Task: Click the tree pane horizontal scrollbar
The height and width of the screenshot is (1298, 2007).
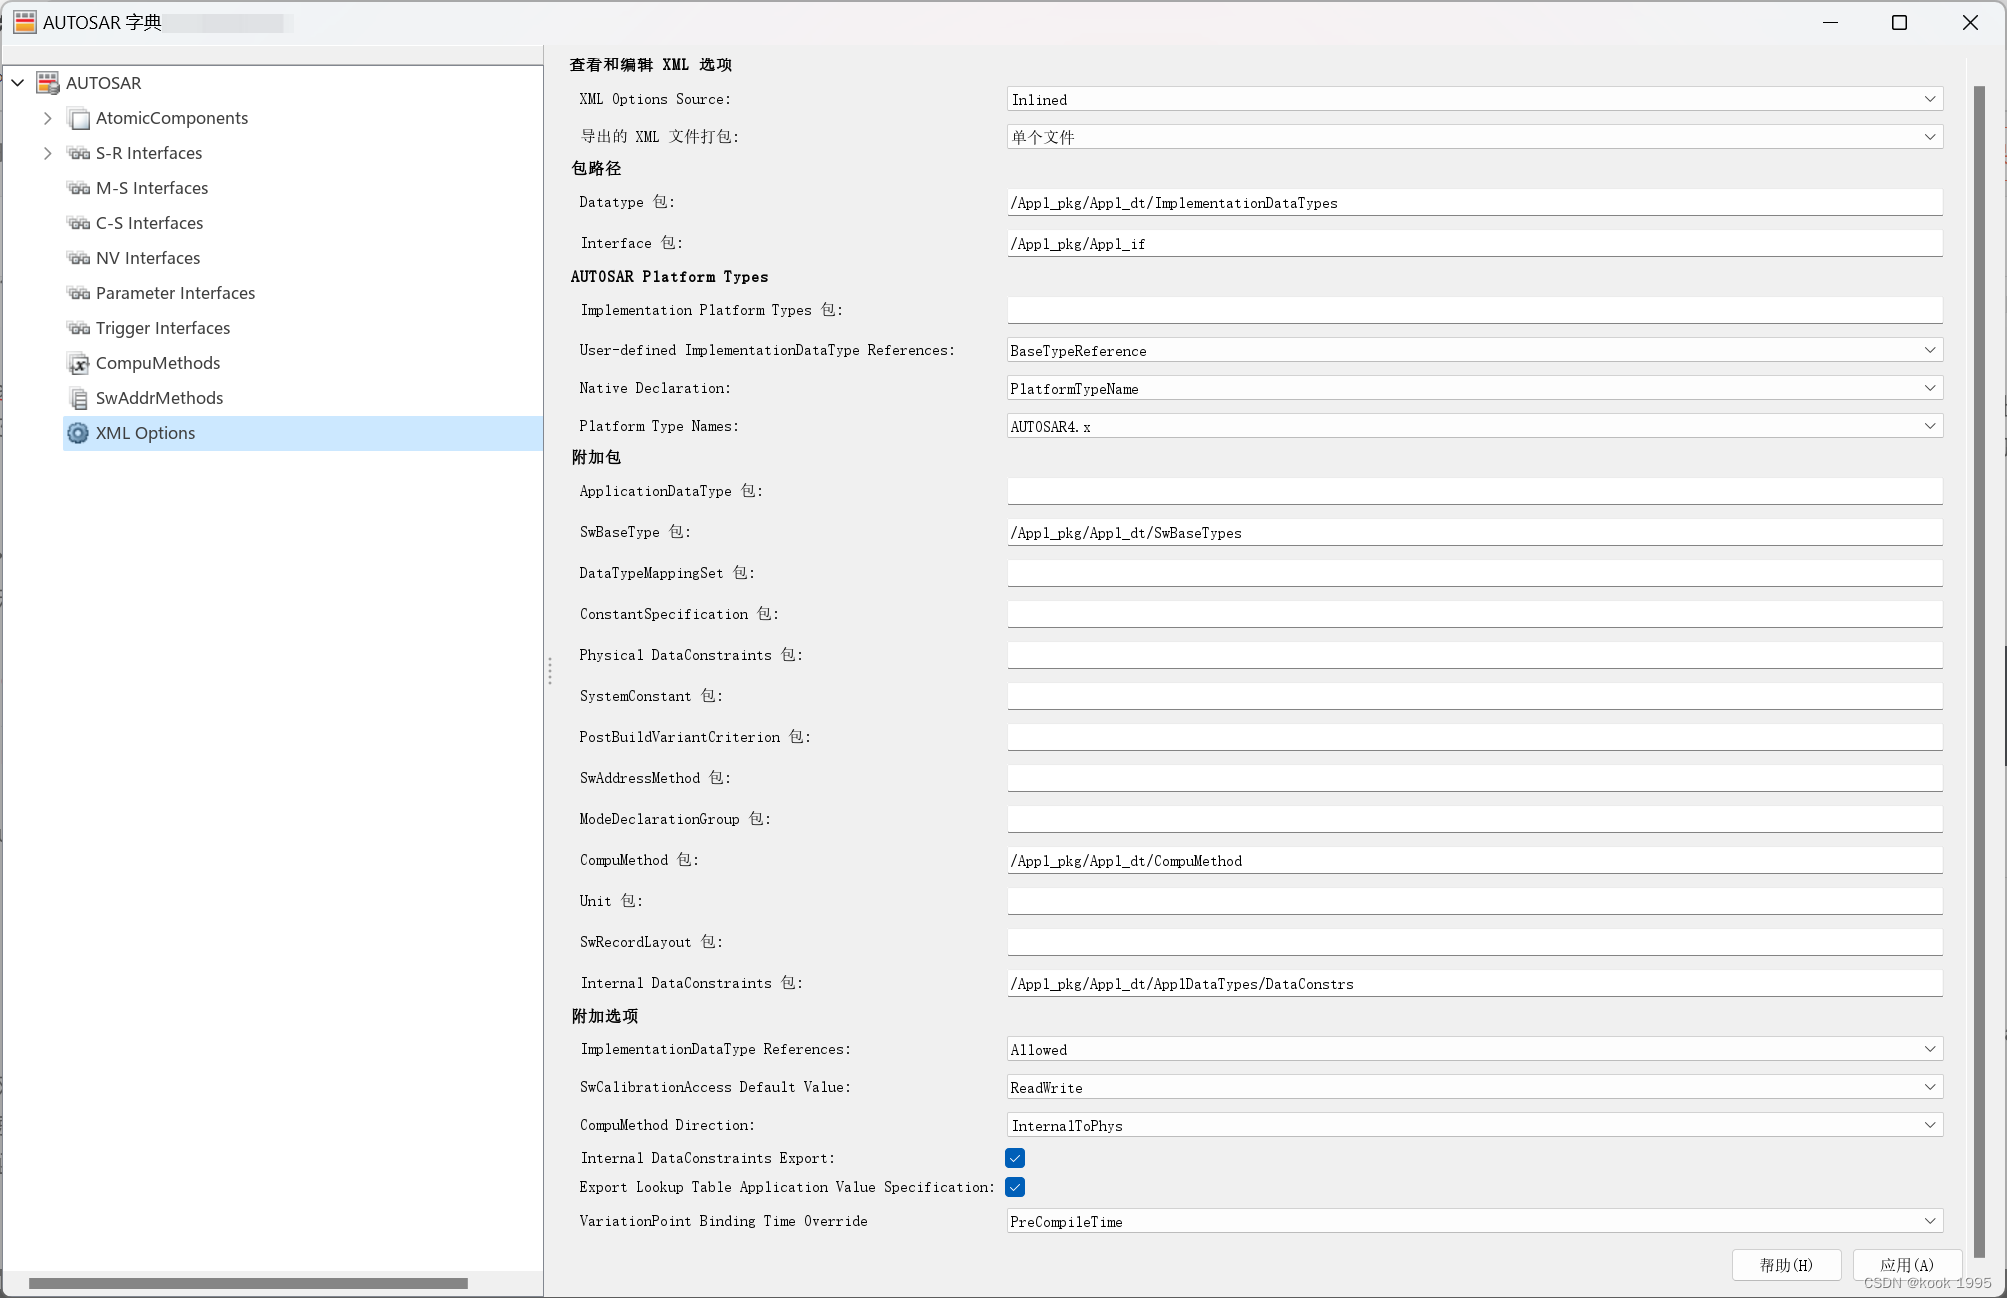Action: coord(248,1283)
